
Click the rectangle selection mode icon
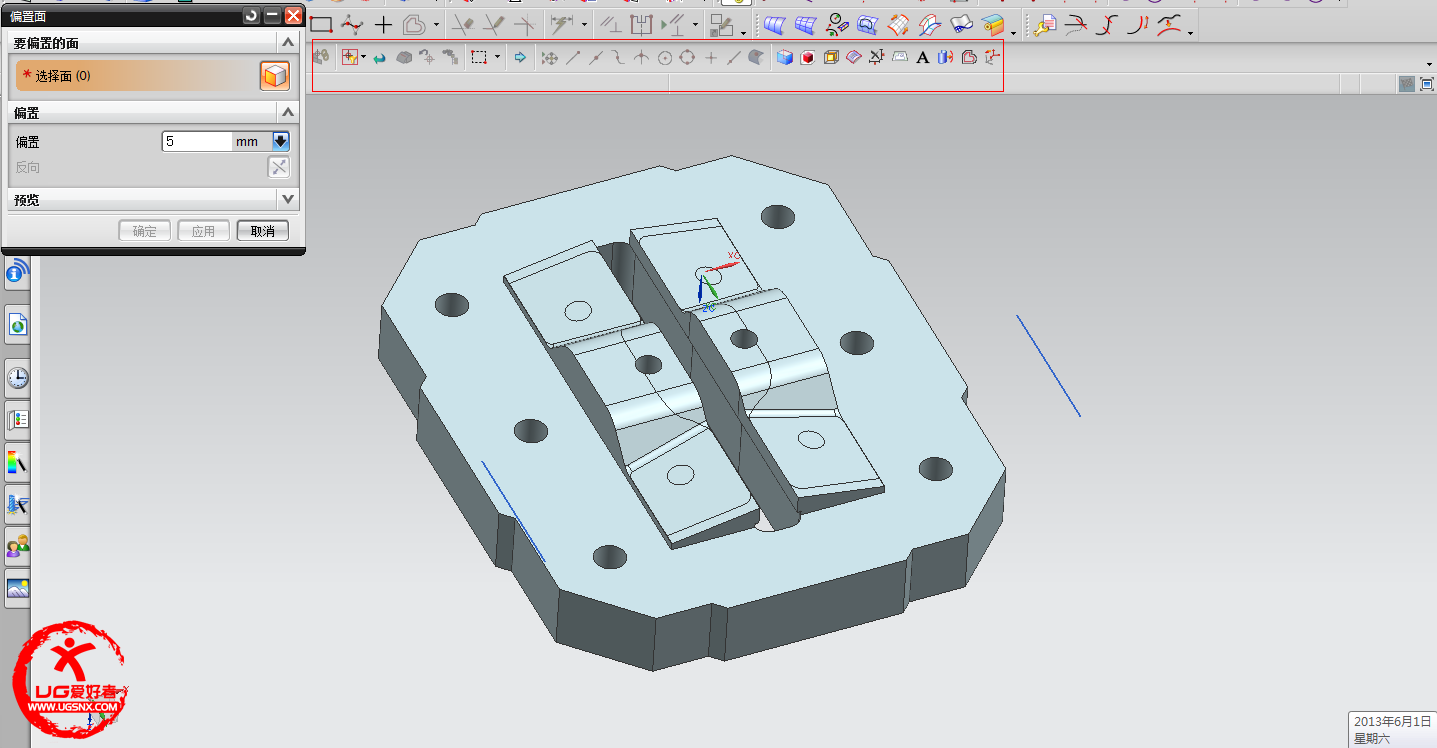coord(479,58)
